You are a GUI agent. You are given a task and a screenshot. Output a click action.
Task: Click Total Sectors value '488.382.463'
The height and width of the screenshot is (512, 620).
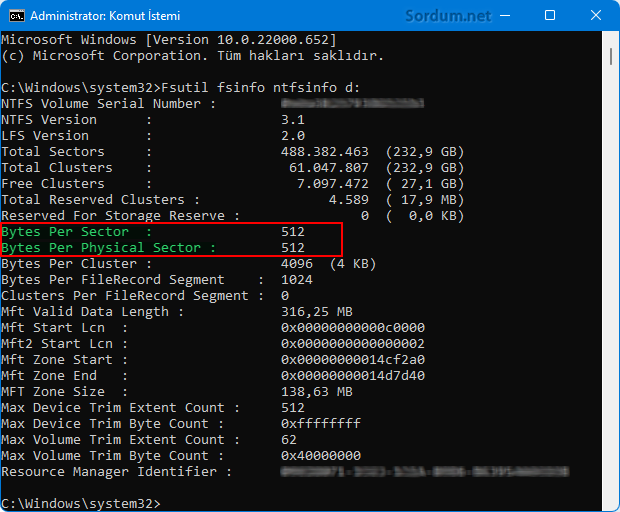point(325,152)
